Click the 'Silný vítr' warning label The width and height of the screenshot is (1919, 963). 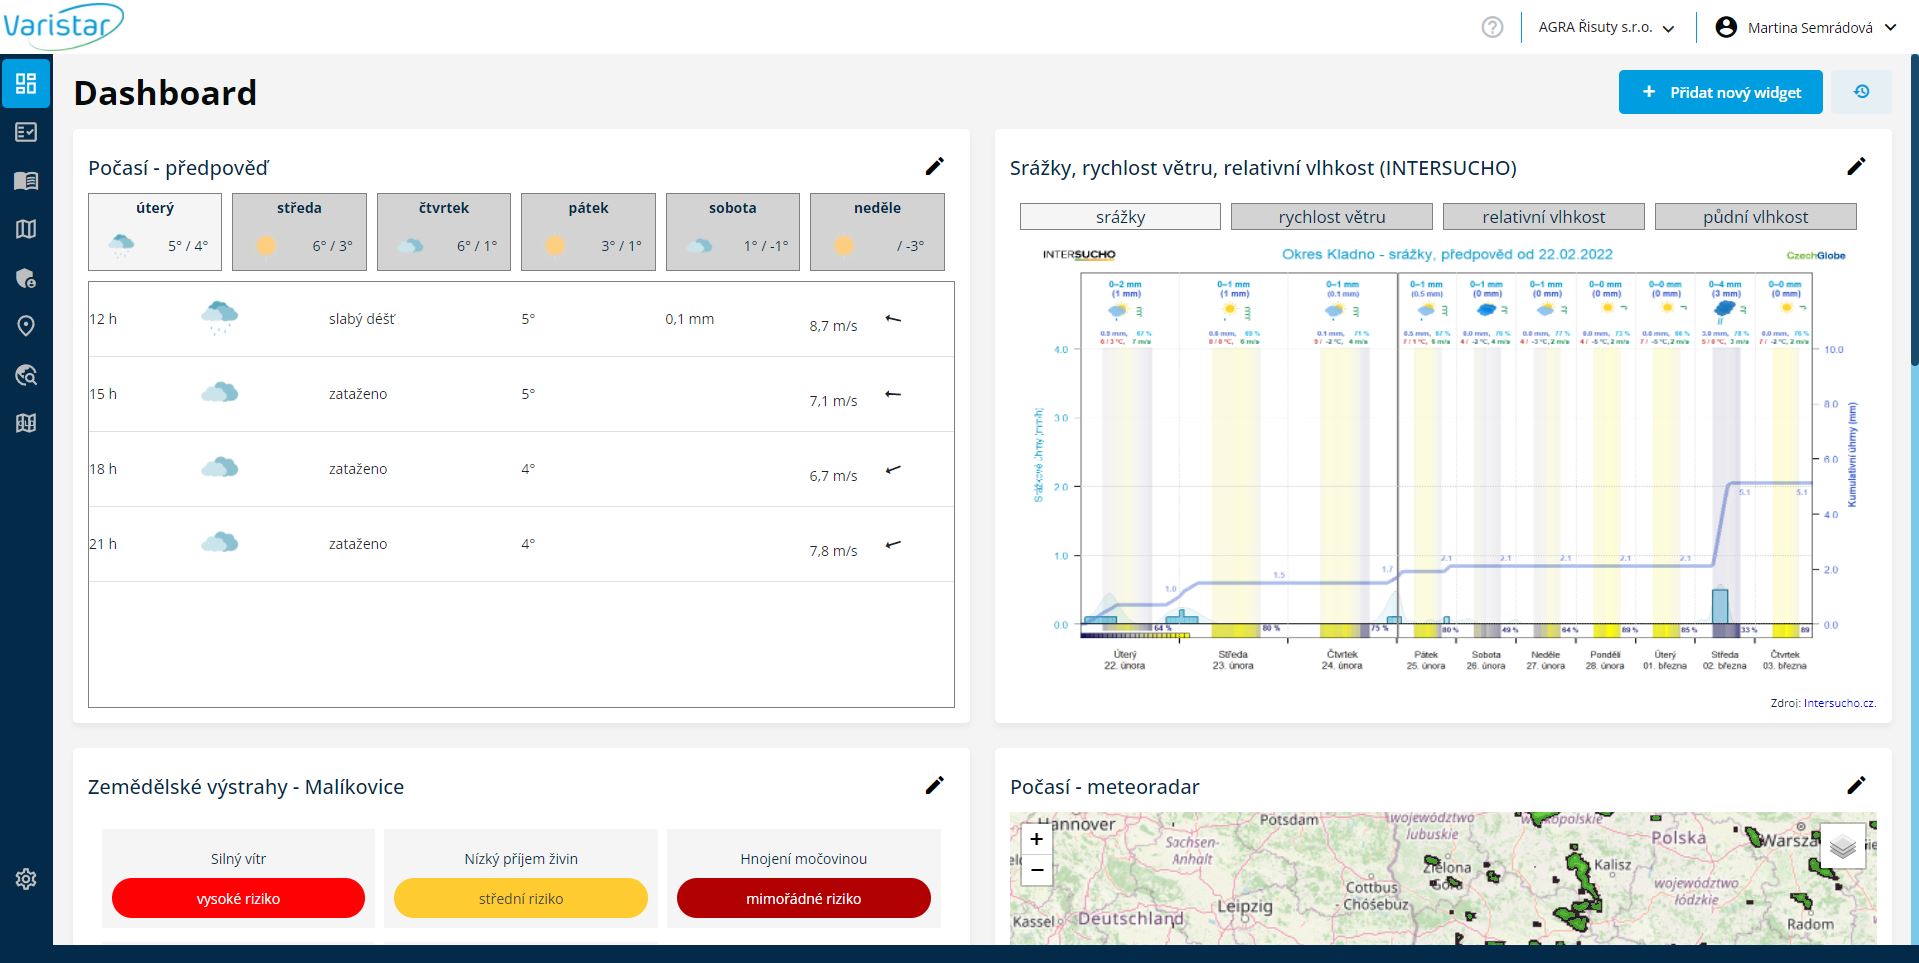238,859
